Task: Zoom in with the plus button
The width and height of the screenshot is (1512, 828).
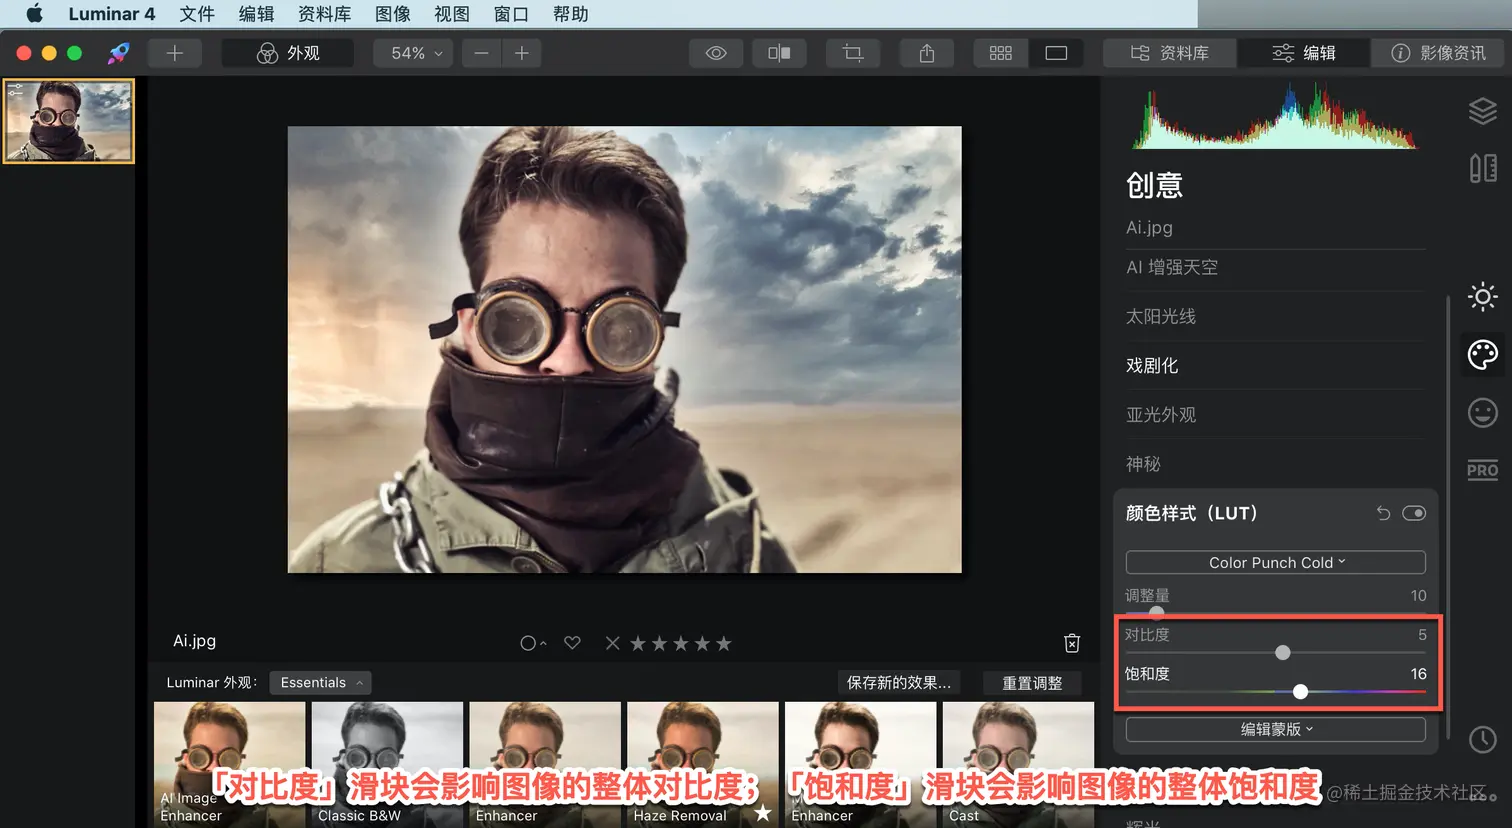Action: tap(522, 53)
